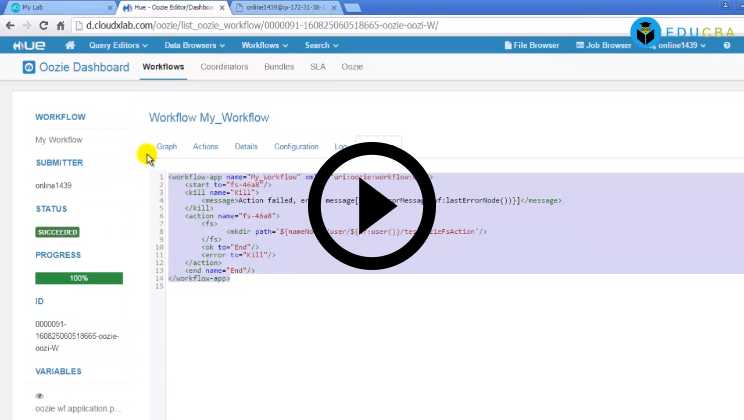Click the EDUCBA logo
The height and width of the screenshot is (420, 744).
(x=686, y=32)
